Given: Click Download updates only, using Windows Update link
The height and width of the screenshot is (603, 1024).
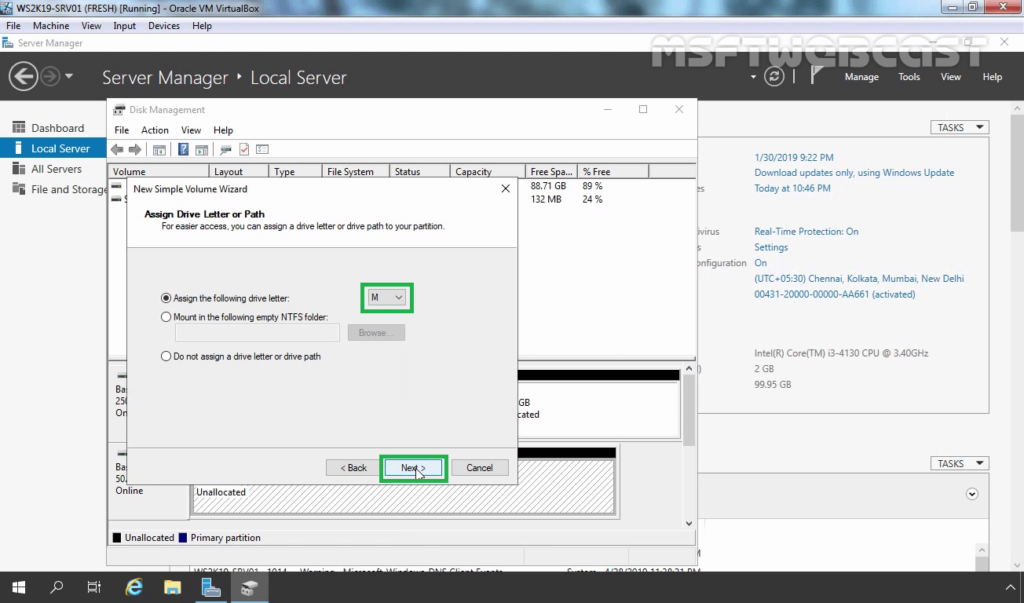Looking at the screenshot, I should 854,172.
